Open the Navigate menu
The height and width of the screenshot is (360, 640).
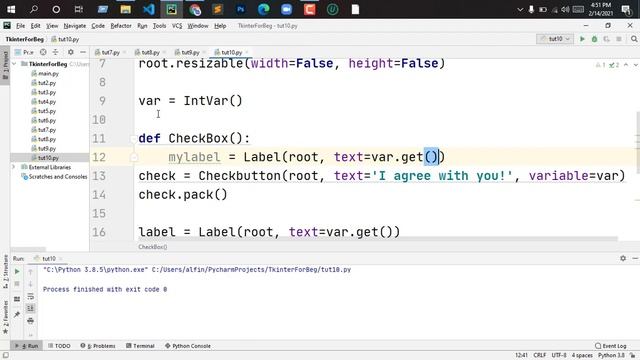(75, 26)
